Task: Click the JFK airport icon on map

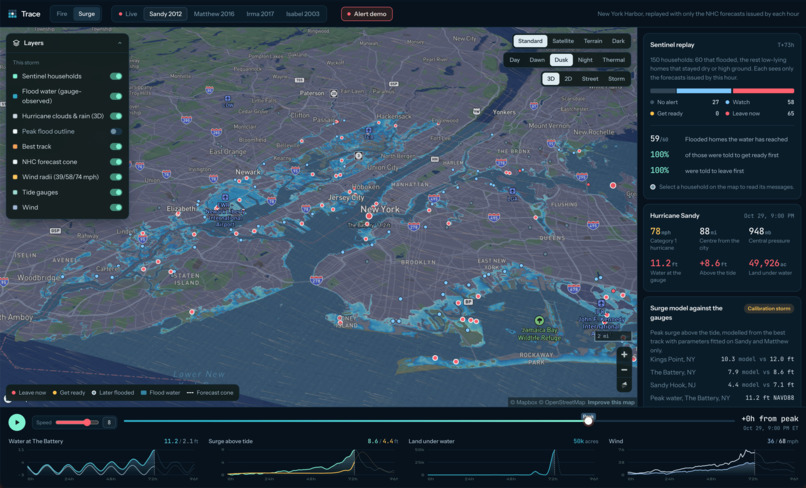Action: 601,303
